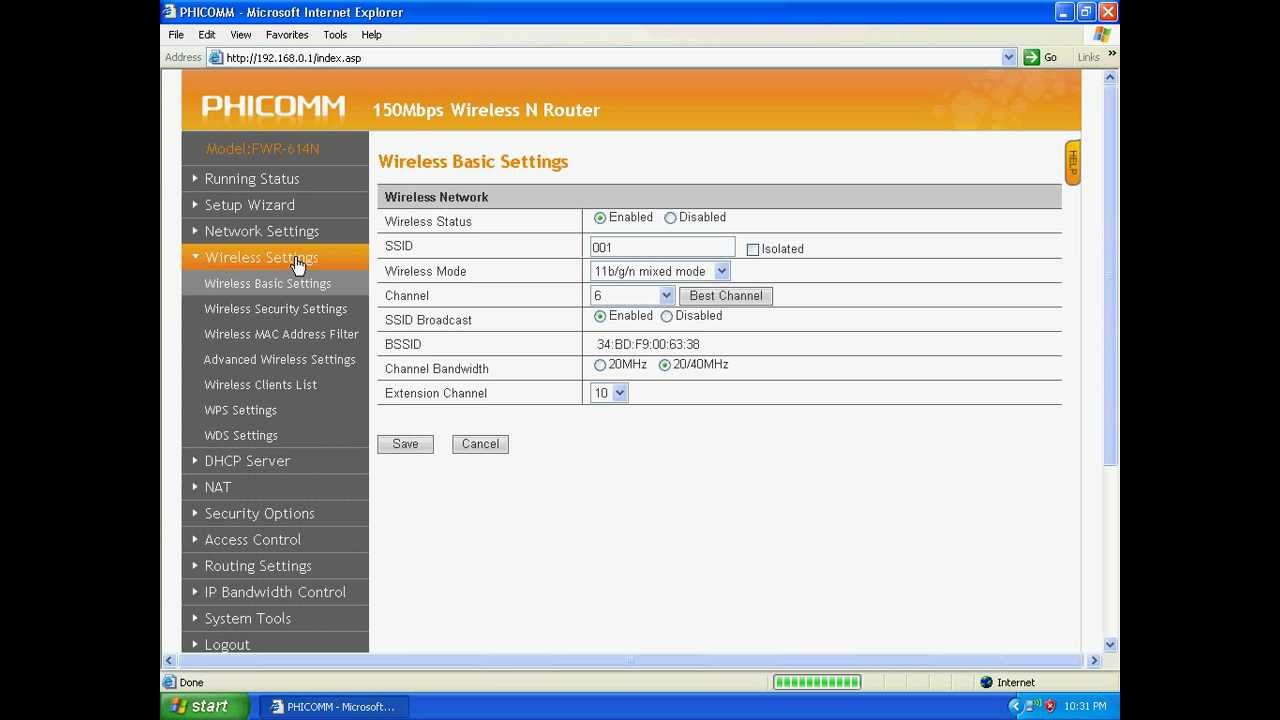Viewport: 1280px width, 720px height.
Task: Select 20MHz channel bandwidth
Action: pyautogui.click(x=600, y=365)
